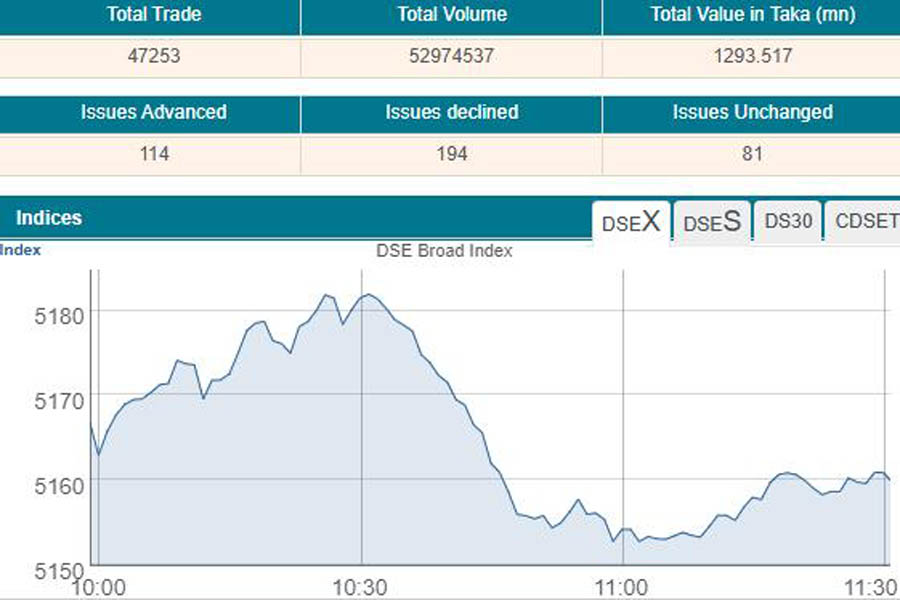Viewport: 900px width, 600px height.
Task: Click the Indices section heading
Action: (x=49, y=218)
